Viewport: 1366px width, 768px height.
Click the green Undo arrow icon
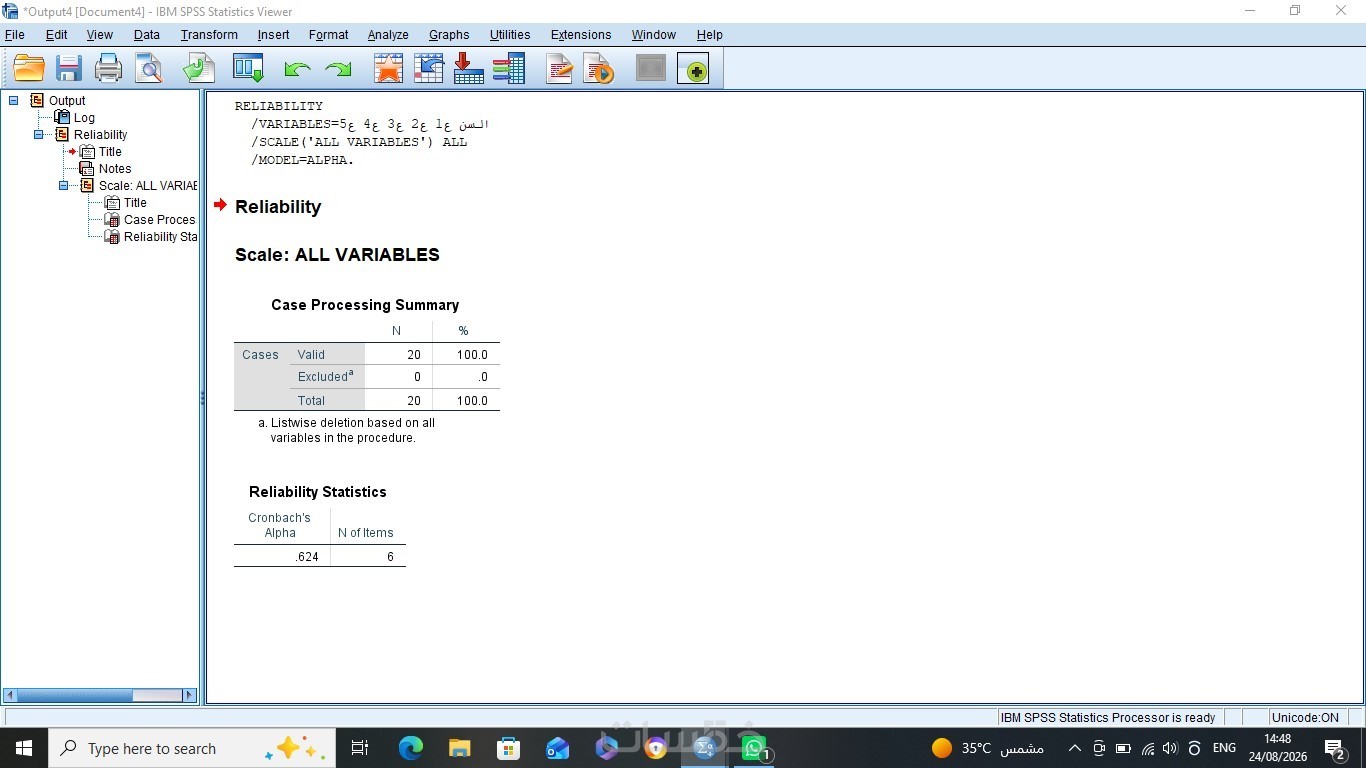[x=297, y=69]
